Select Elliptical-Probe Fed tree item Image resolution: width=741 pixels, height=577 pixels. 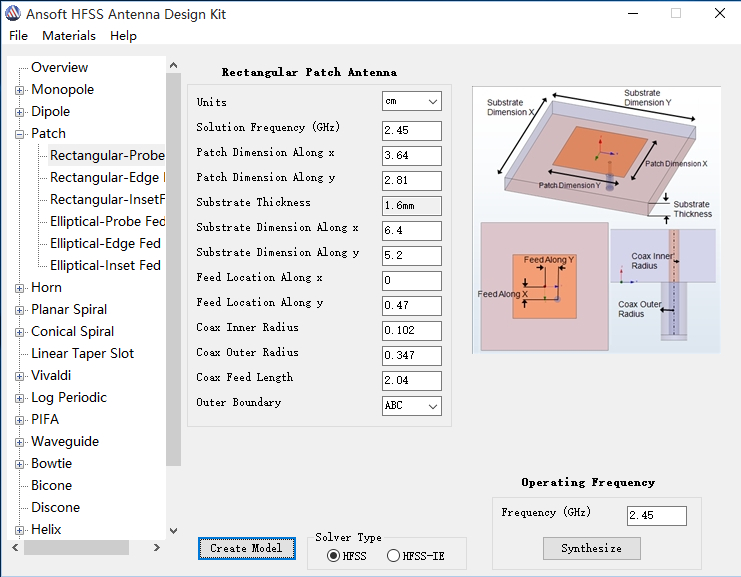107,221
